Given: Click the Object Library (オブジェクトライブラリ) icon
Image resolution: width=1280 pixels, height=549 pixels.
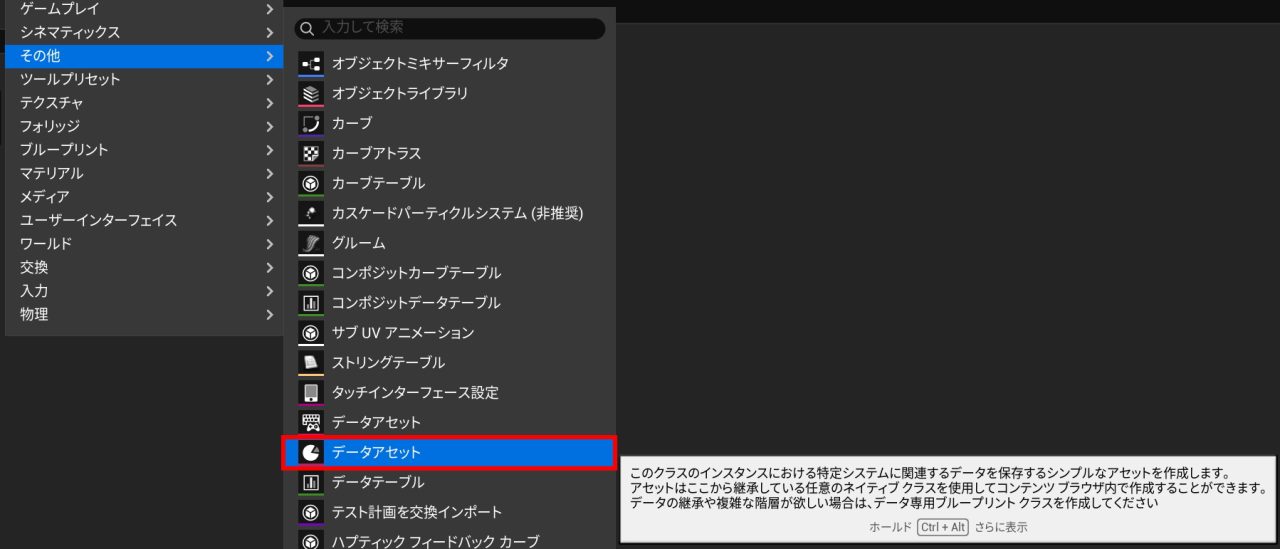Looking at the screenshot, I should (x=311, y=93).
